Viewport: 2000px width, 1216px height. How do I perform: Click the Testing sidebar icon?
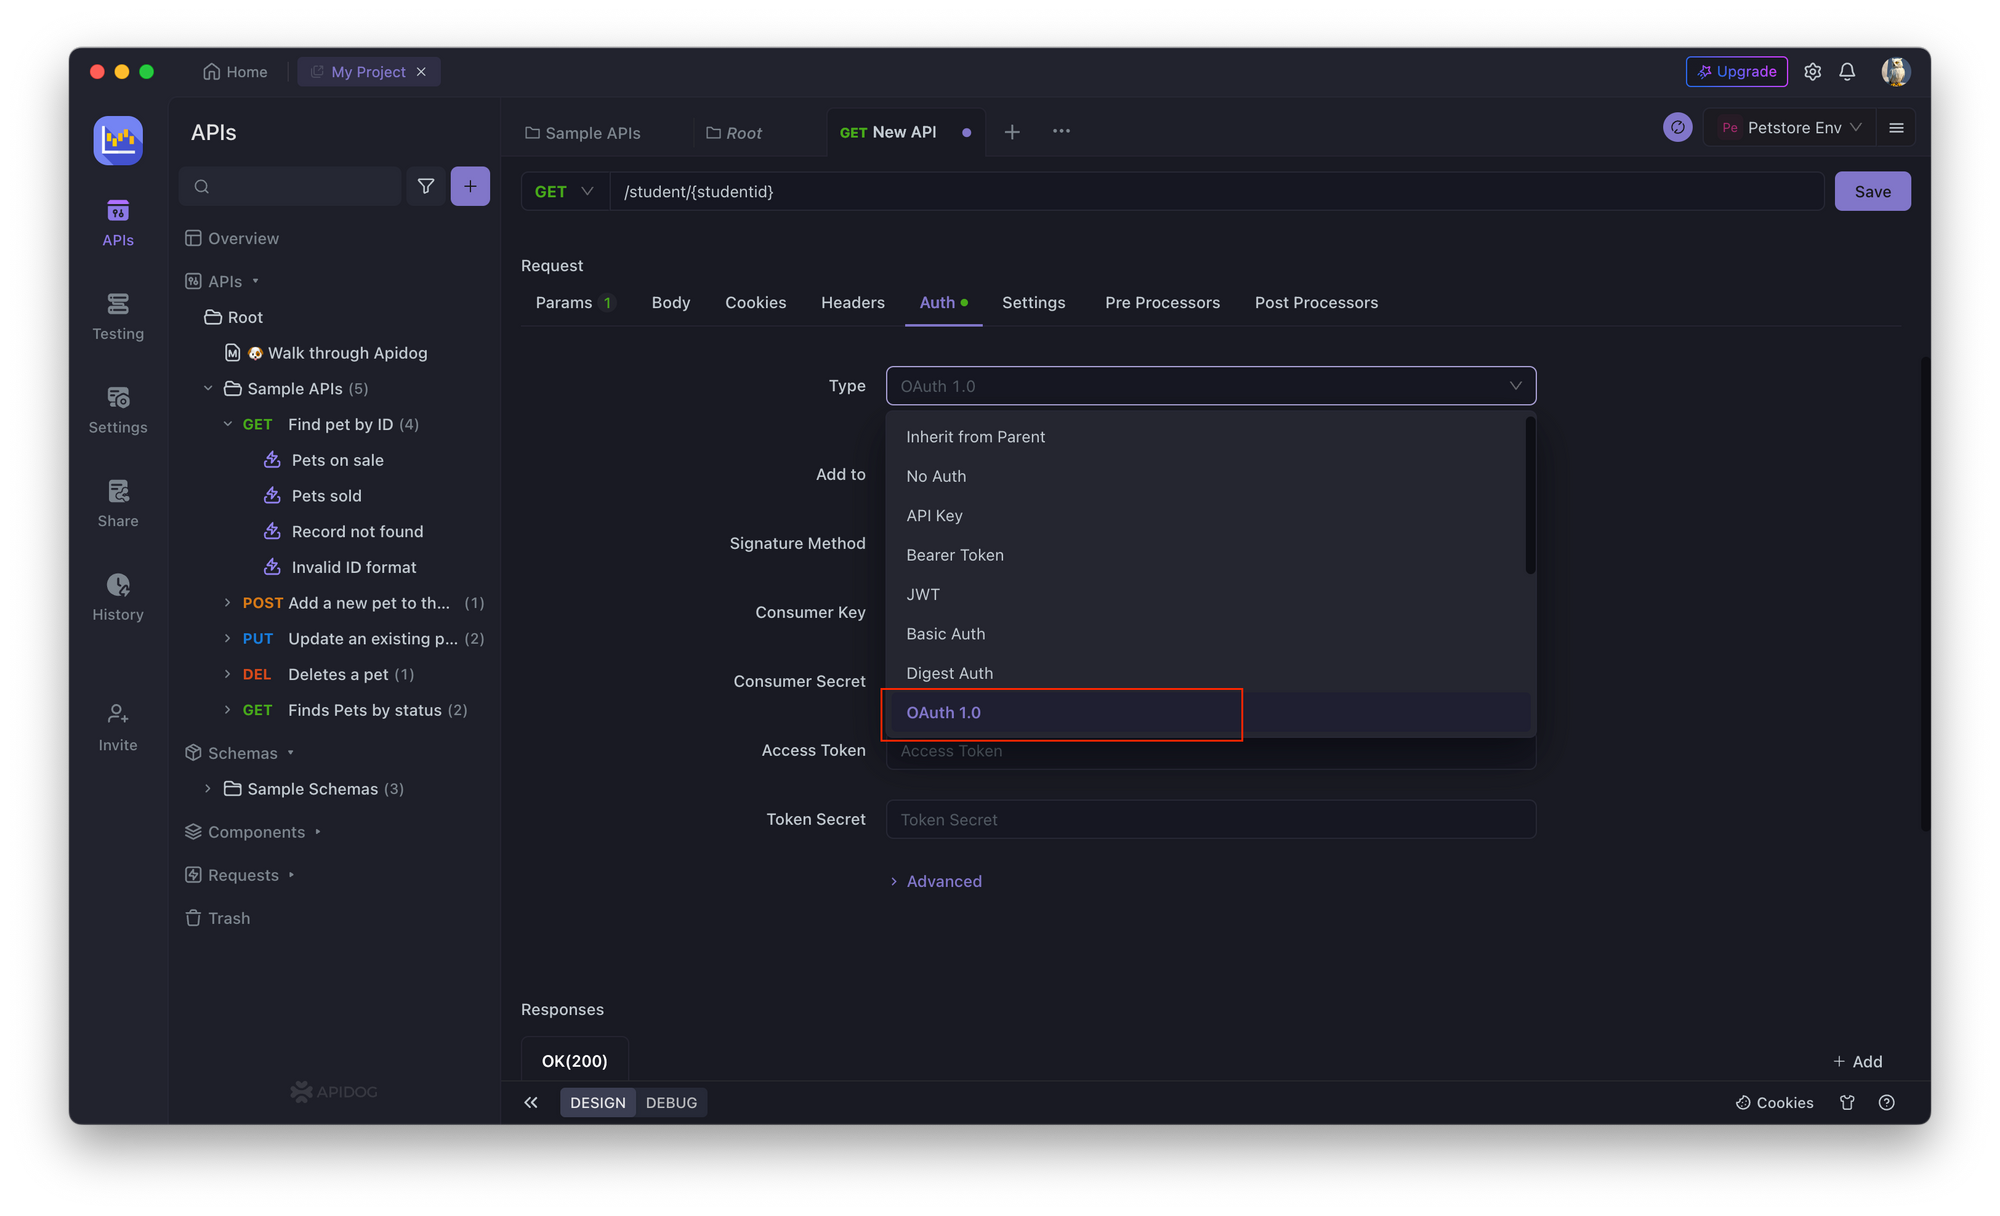[121, 313]
